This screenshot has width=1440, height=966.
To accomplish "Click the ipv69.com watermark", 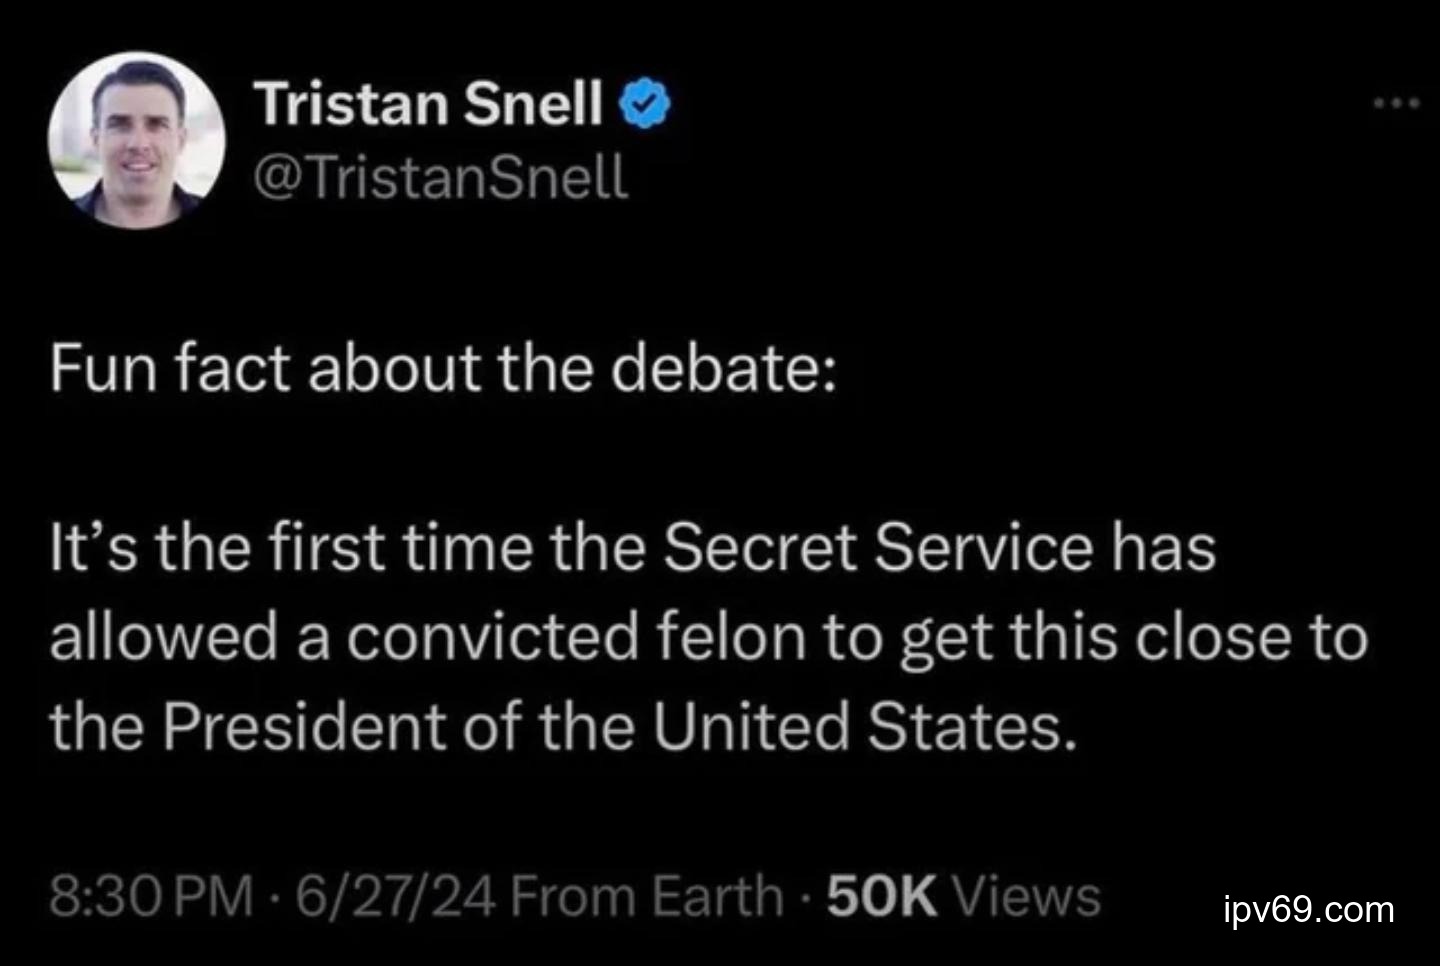I will click(1308, 910).
